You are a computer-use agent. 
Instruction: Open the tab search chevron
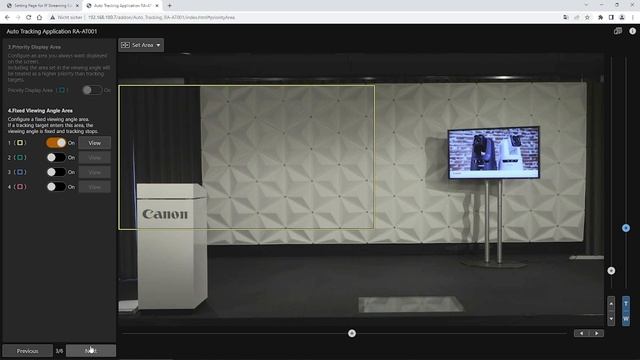(586, 5)
